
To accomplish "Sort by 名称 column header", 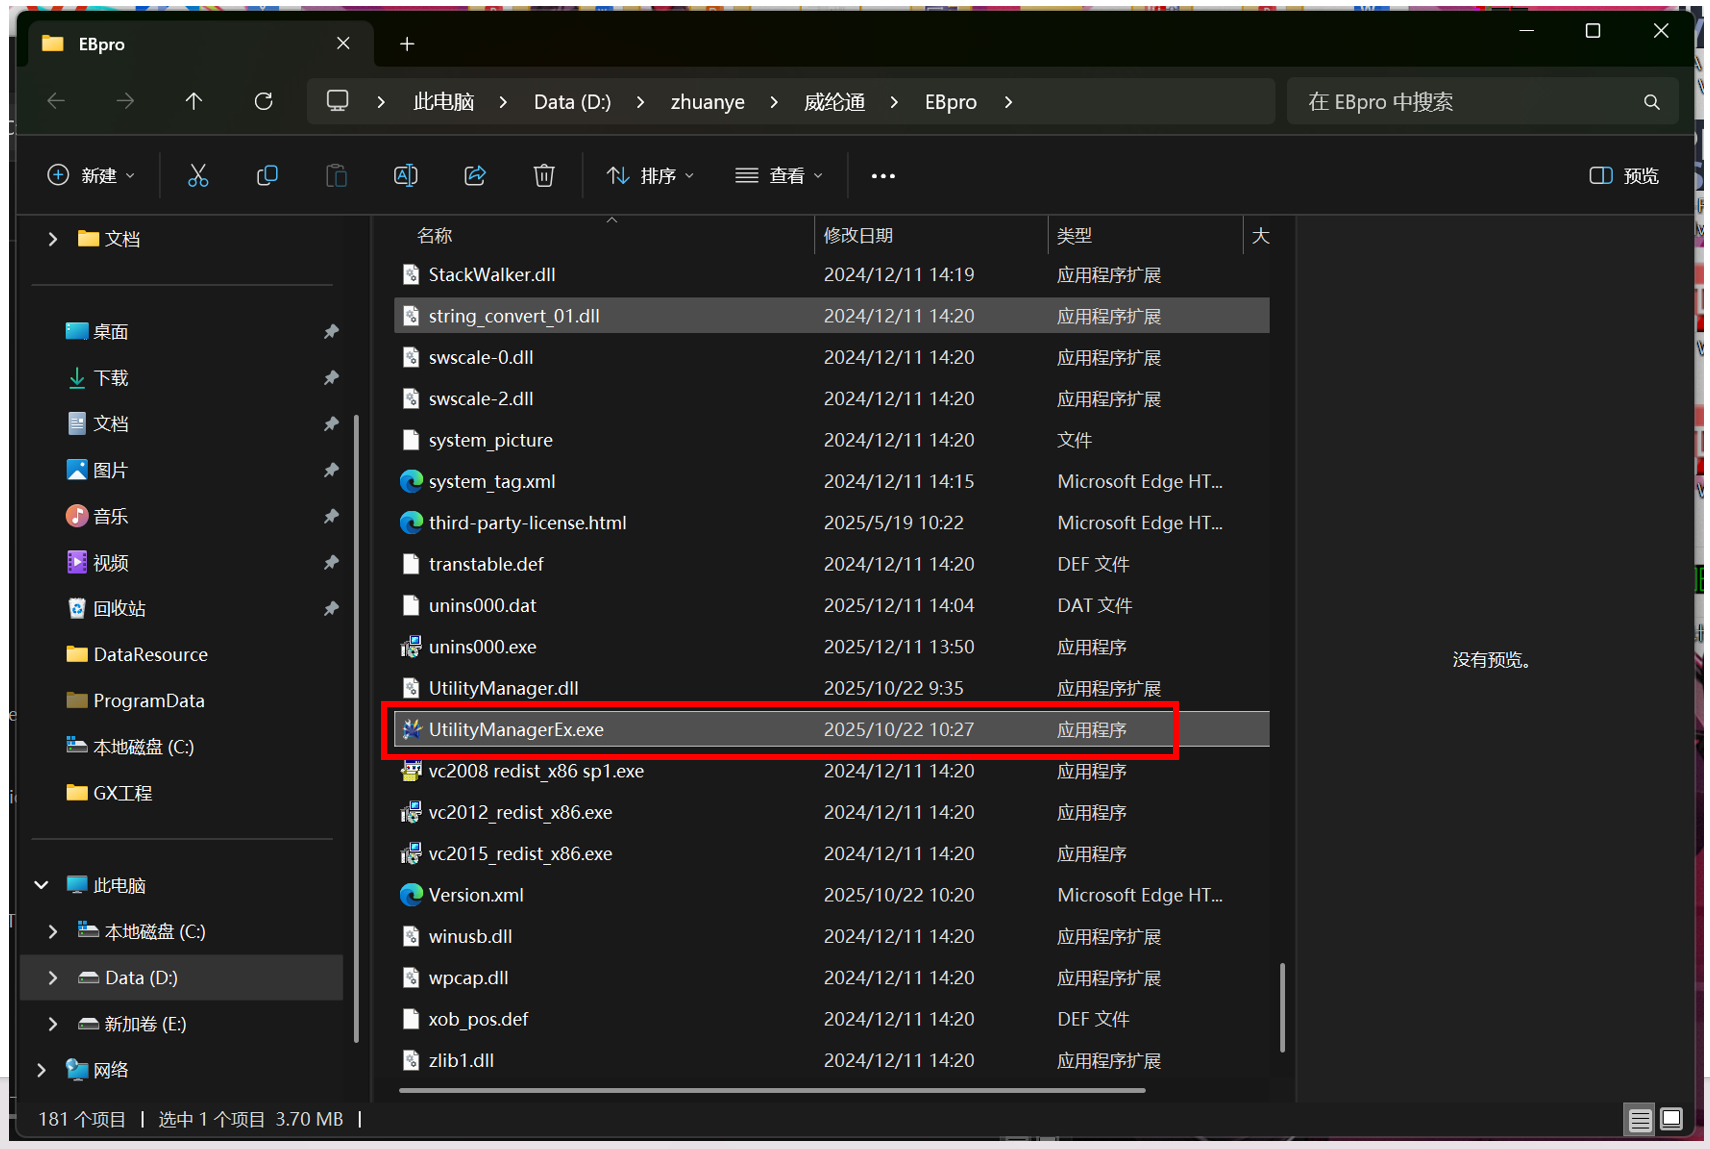I will (434, 236).
